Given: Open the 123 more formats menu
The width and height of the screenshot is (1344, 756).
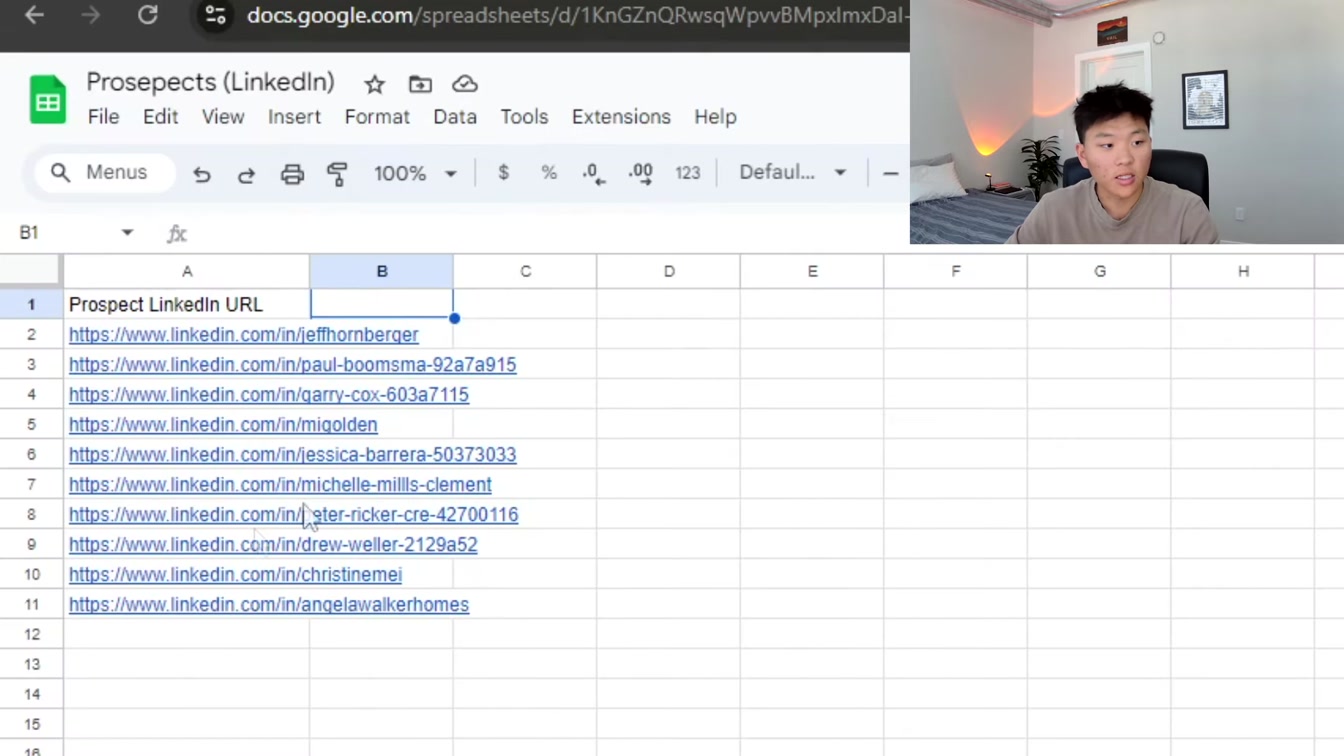Looking at the screenshot, I should [687, 173].
